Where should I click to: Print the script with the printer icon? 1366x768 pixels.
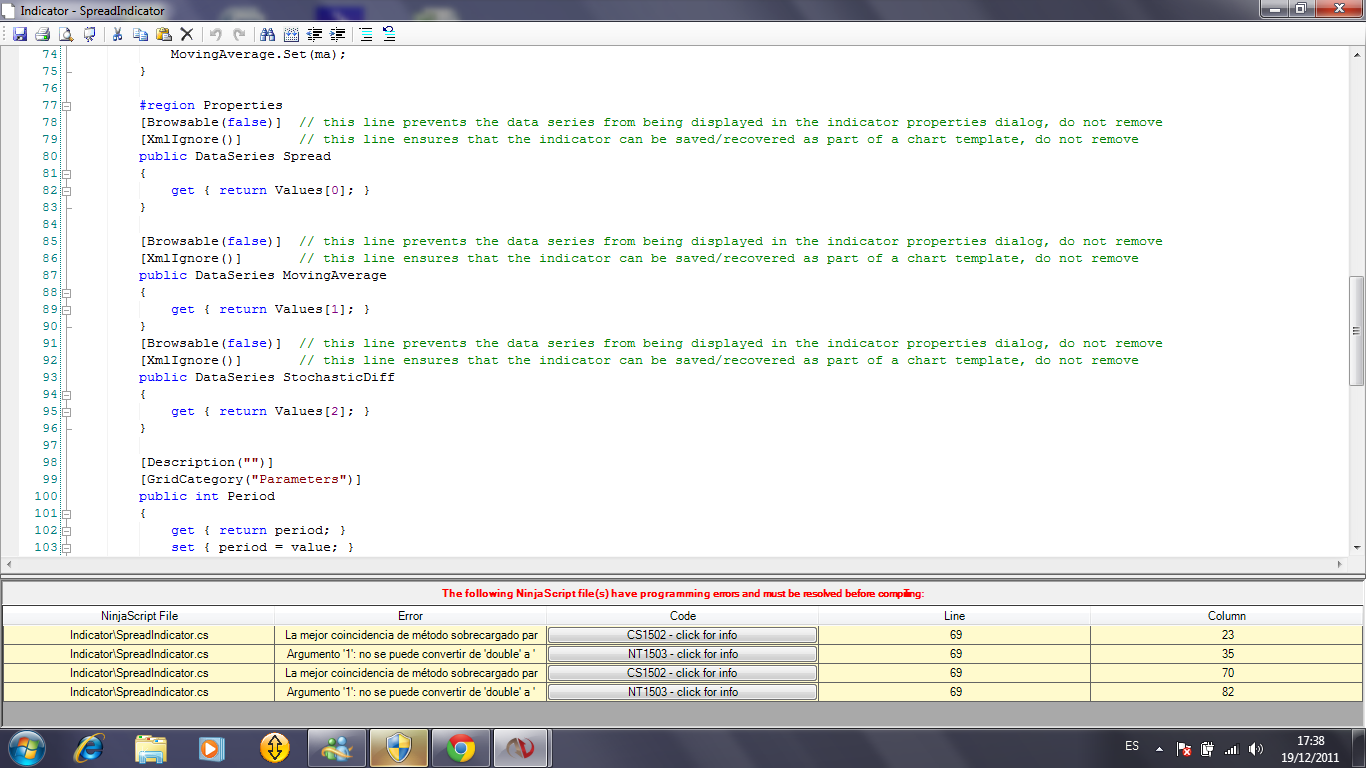43,34
